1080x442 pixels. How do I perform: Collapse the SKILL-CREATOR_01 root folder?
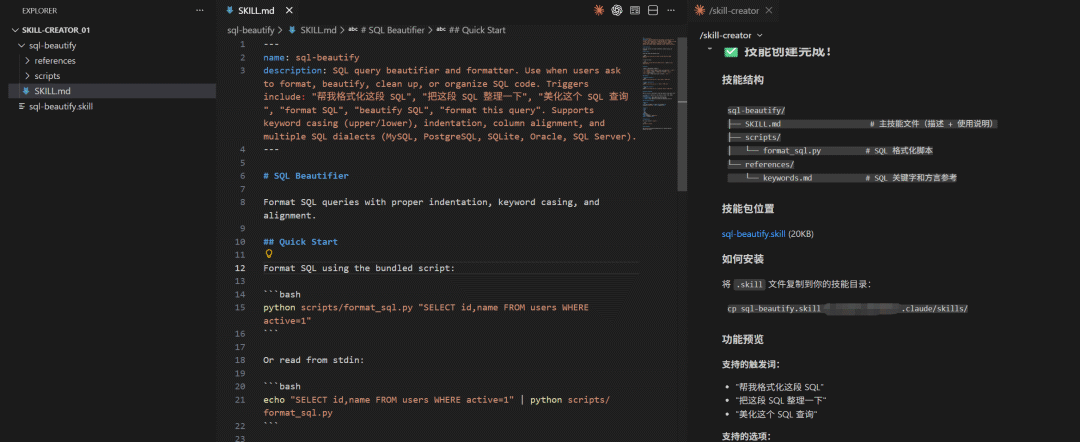coord(16,30)
